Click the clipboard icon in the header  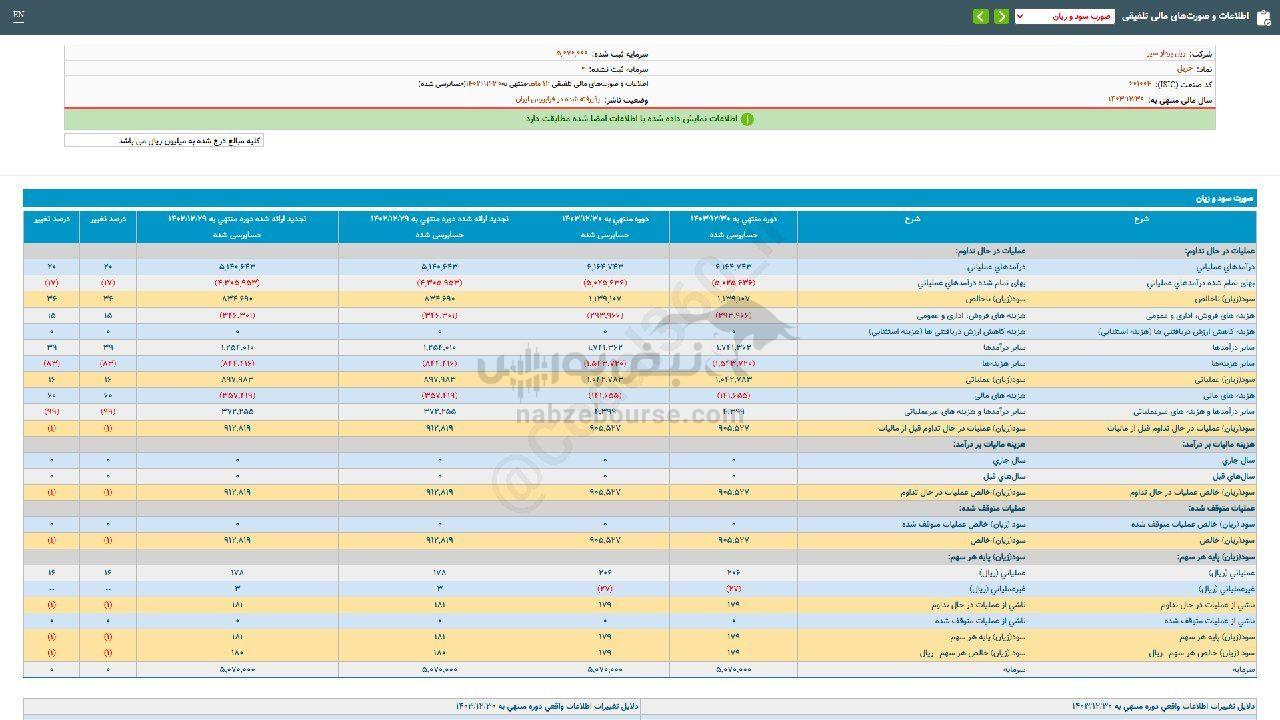pyautogui.click(x=1264, y=17)
